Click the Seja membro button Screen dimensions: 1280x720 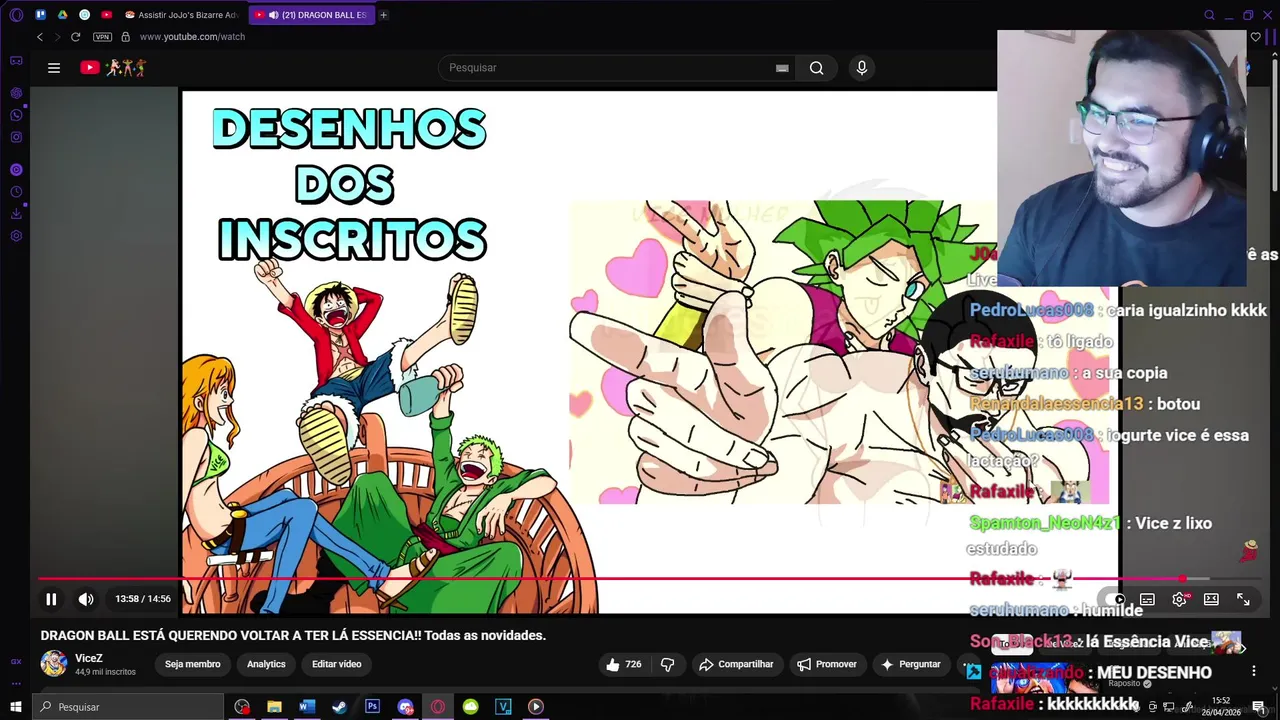tap(193, 664)
